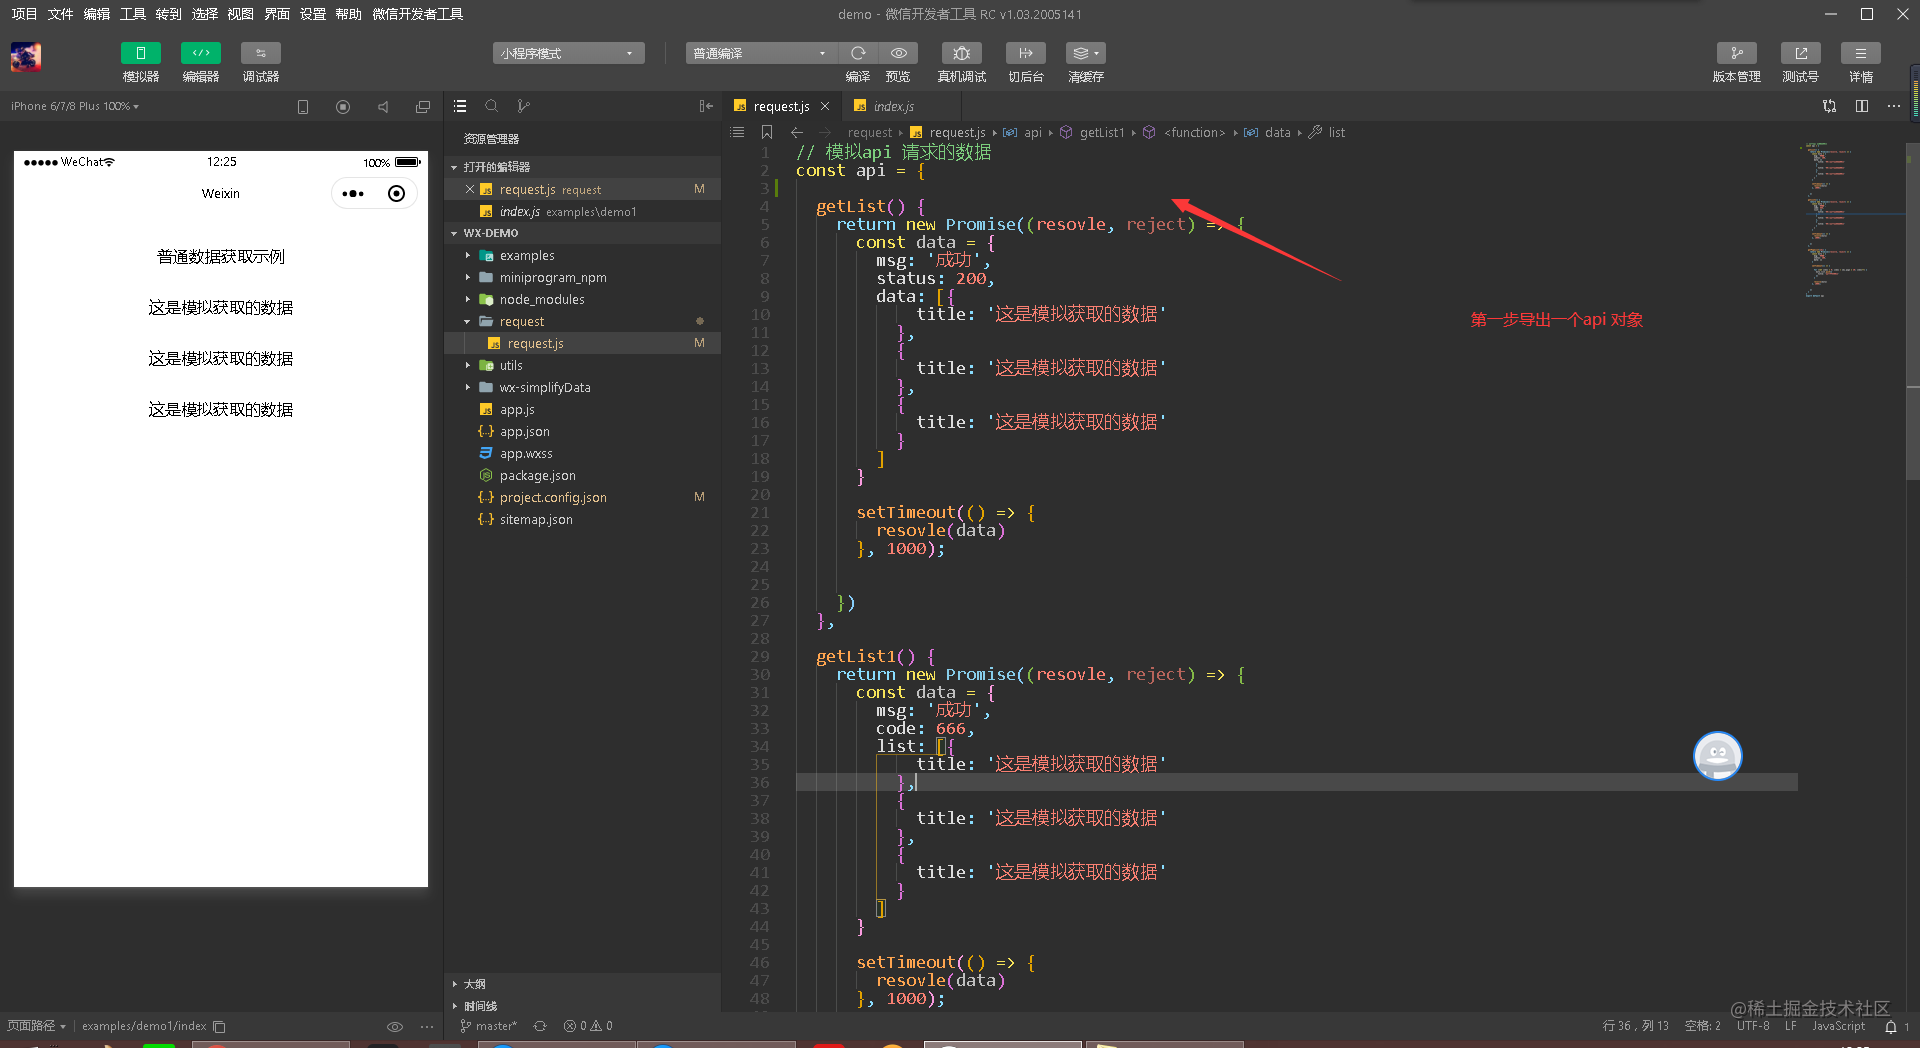1920x1048 pixels.
Task: Open the source control sidebar icon
Action: point(523,106)
